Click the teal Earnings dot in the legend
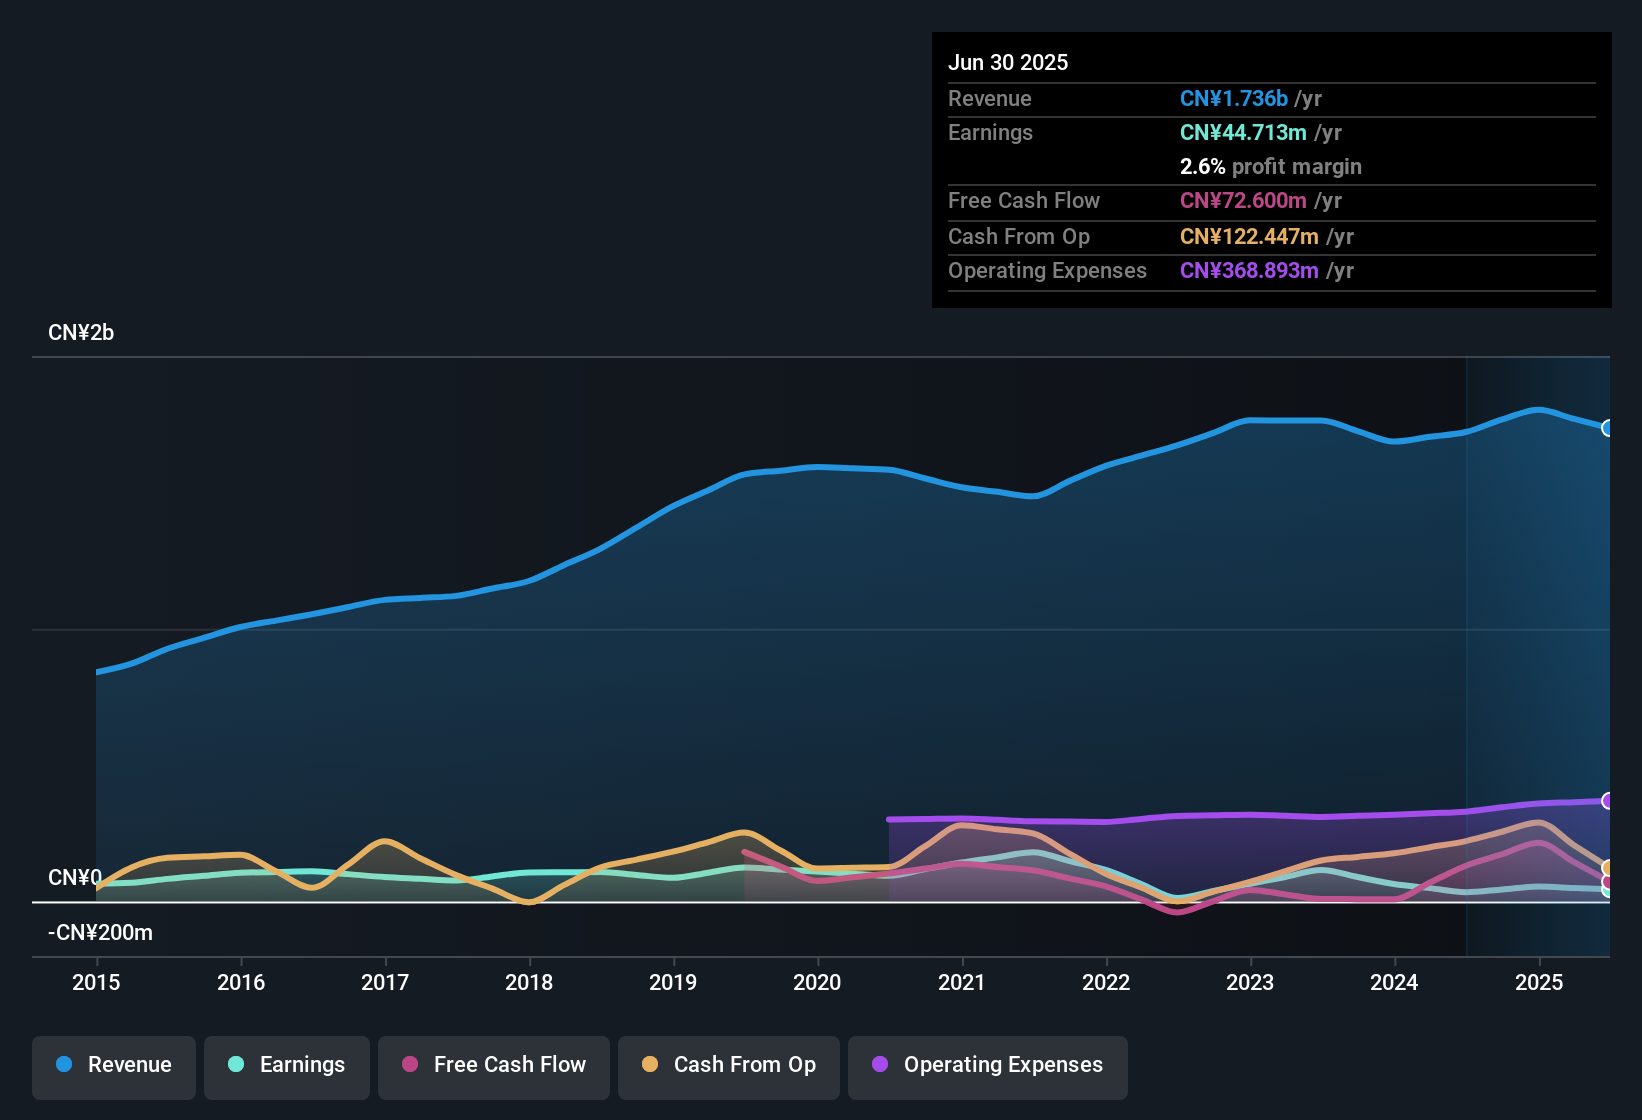 [237, 1065]
